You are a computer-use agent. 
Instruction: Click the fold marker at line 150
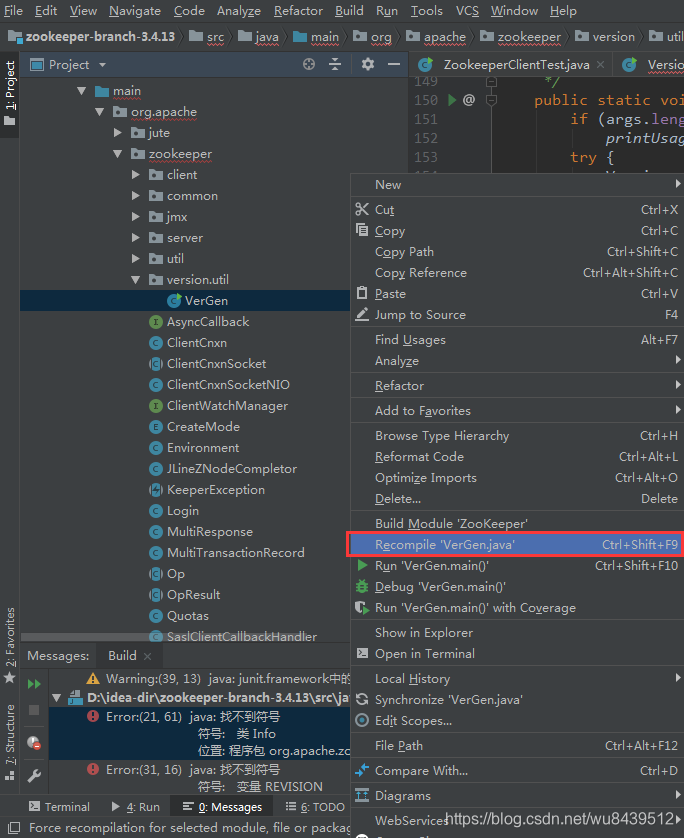coord(492,100)
